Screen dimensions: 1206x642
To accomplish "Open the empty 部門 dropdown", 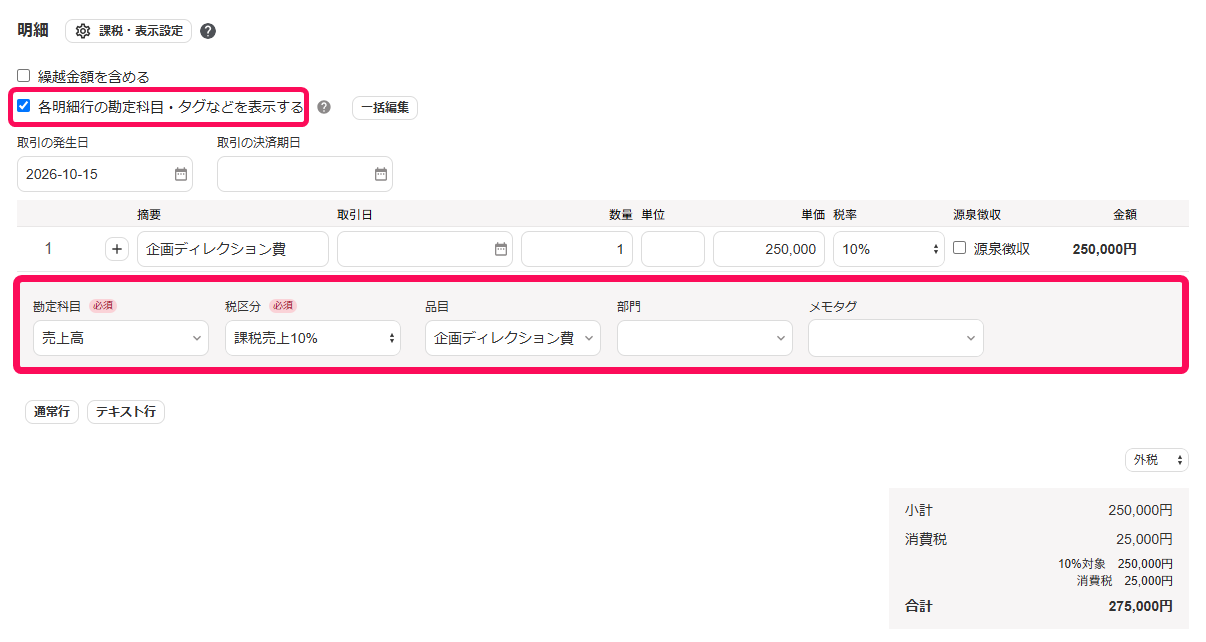I will pyautogui.click(x=705, y=338).
